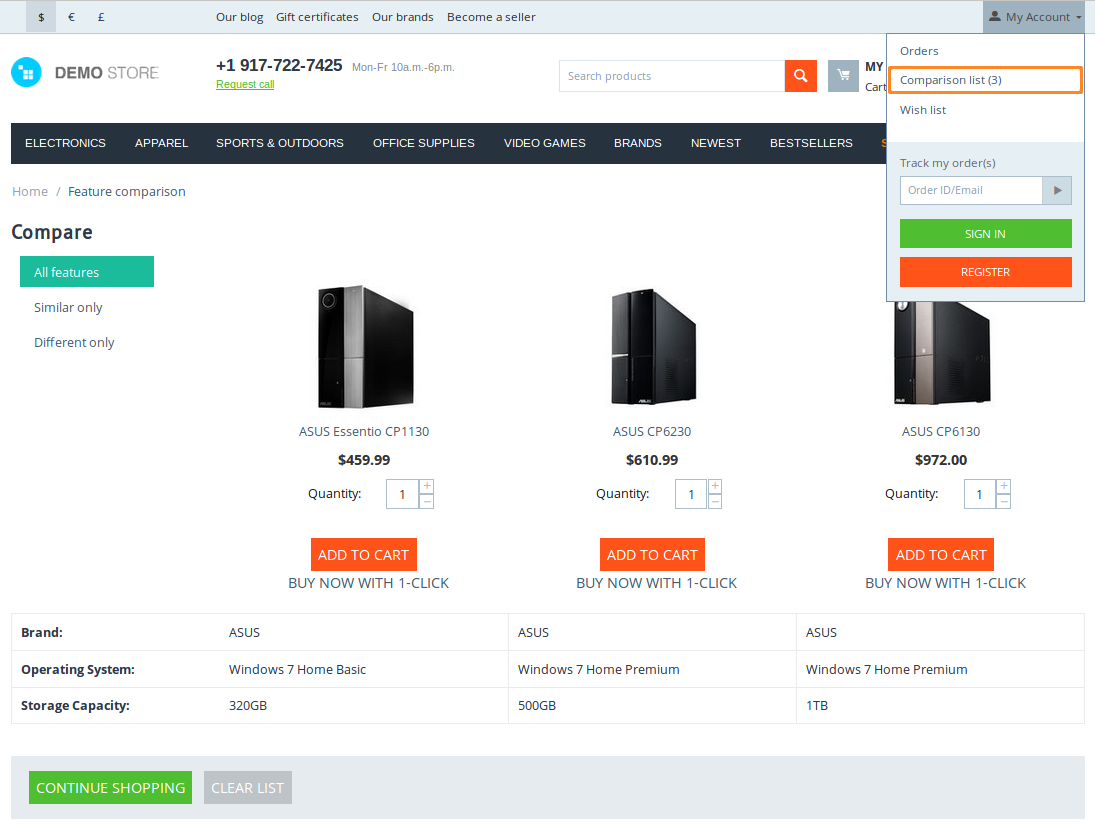1095x830 pixels.
Task: Click Continue Shopping button
Action: pyautogui.click(x=110, y=787)
